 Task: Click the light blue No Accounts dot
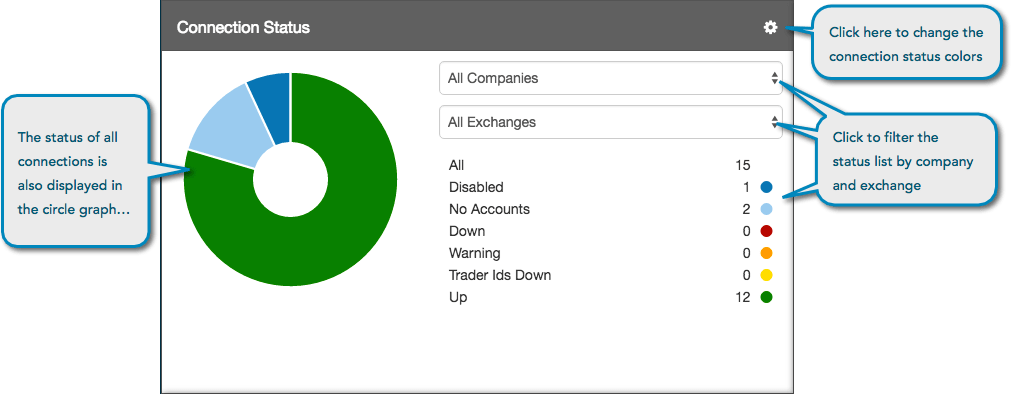pos(766,209)
